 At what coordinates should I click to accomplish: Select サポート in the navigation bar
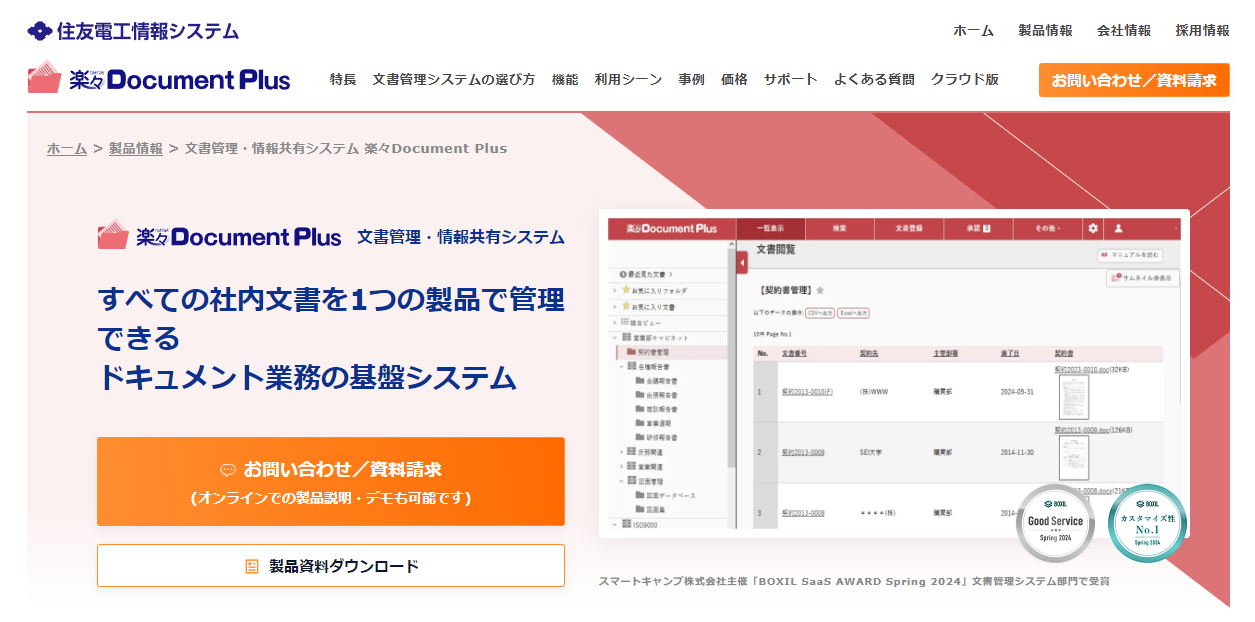791,79
